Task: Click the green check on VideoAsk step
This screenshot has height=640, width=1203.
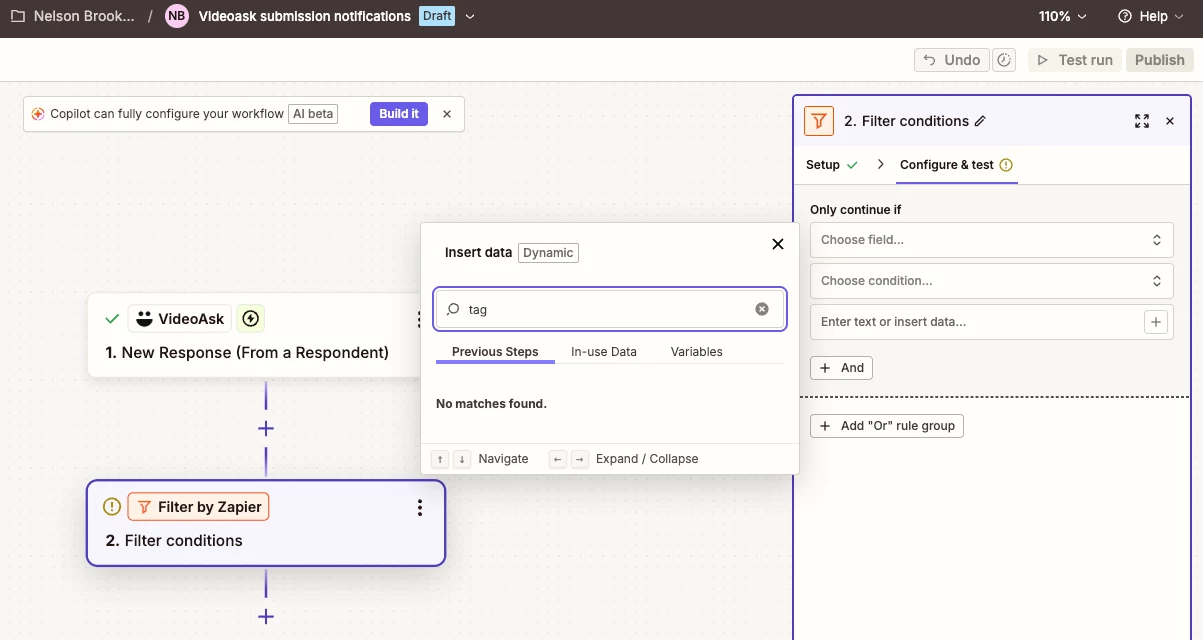Action: (x=112, y=319)
